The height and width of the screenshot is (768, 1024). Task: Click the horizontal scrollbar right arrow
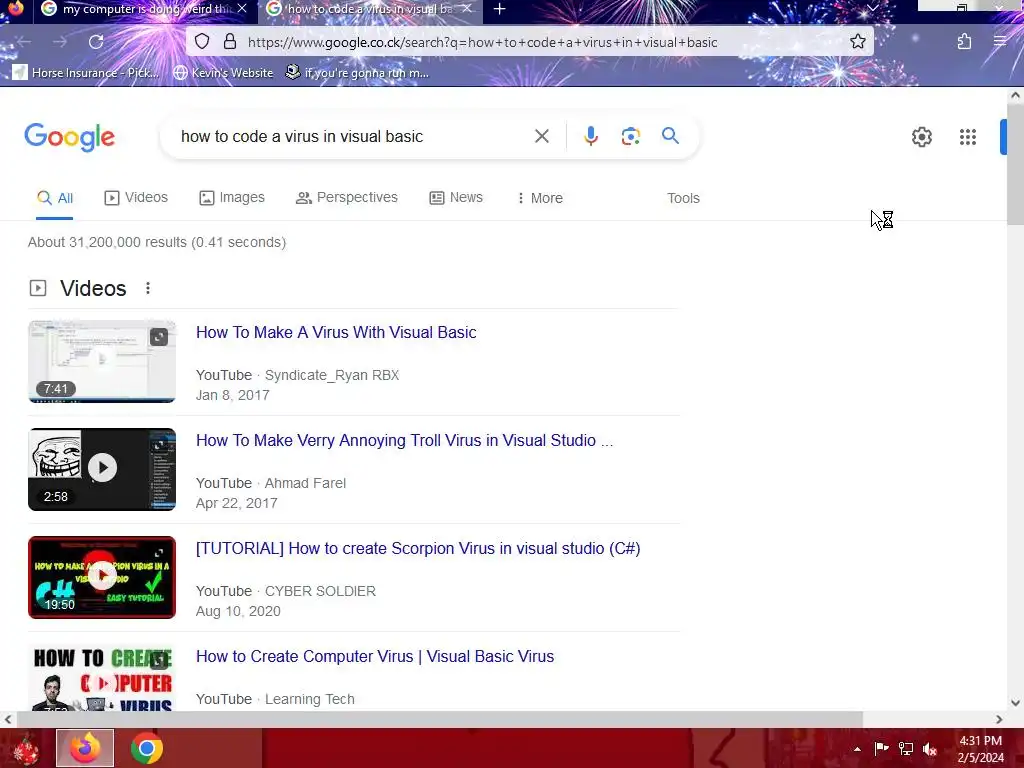click(x=999, y=719)
